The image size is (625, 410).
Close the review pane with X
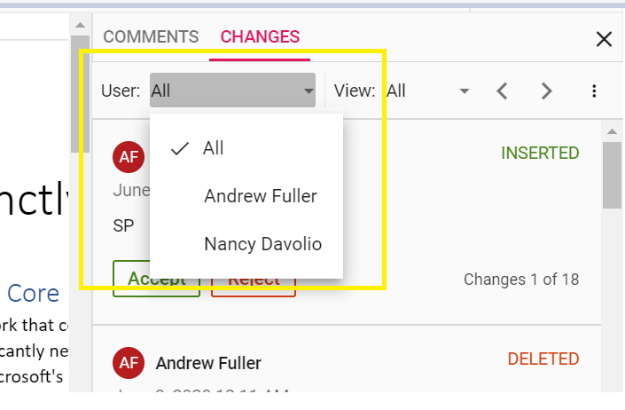tap(603, 39)
